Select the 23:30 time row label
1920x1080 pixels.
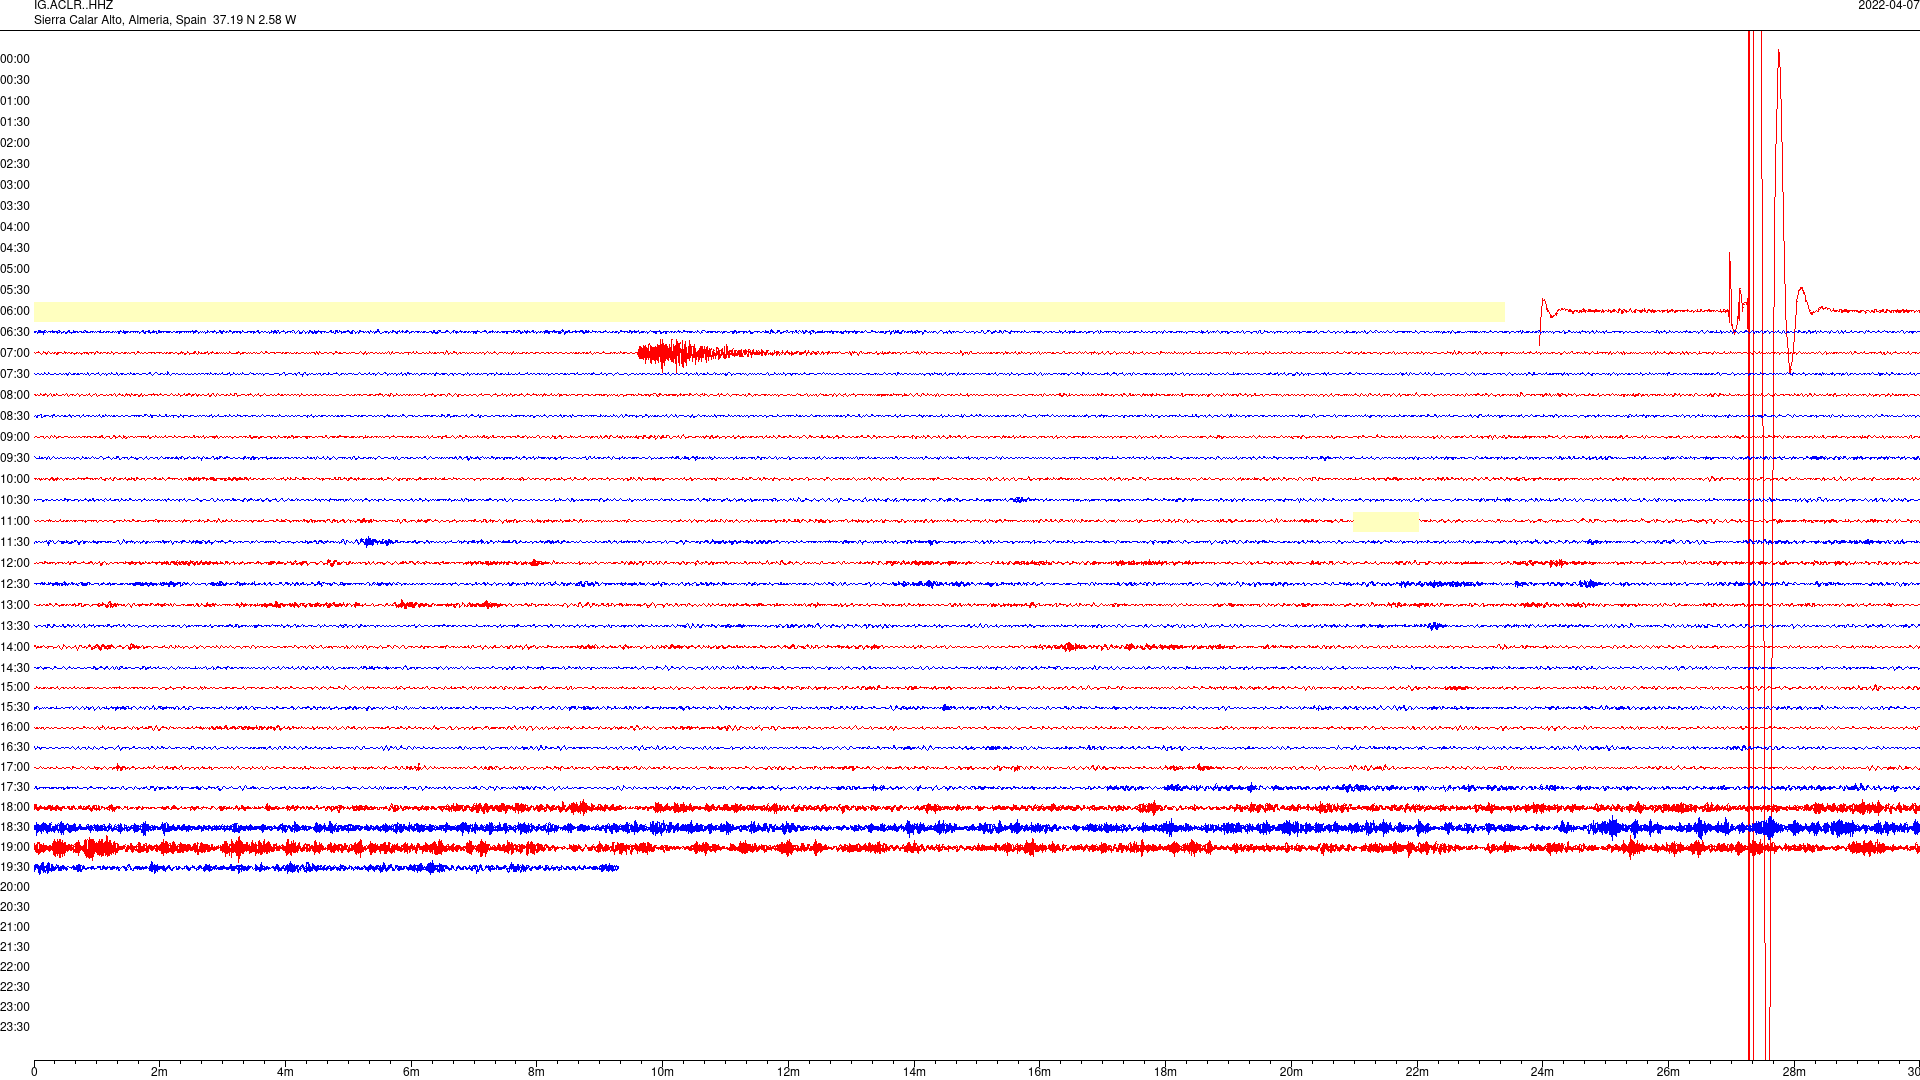click(x=15, y=1027)
